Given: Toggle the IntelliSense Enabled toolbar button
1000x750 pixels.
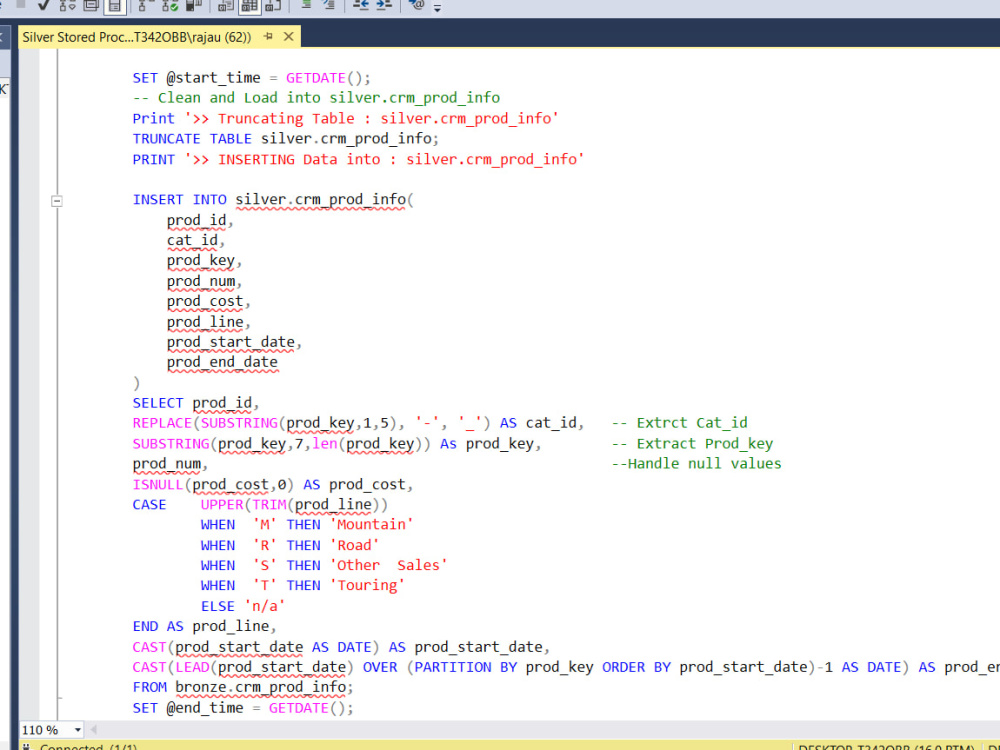Looking at the screenshot, I should (x=115, y=5).
